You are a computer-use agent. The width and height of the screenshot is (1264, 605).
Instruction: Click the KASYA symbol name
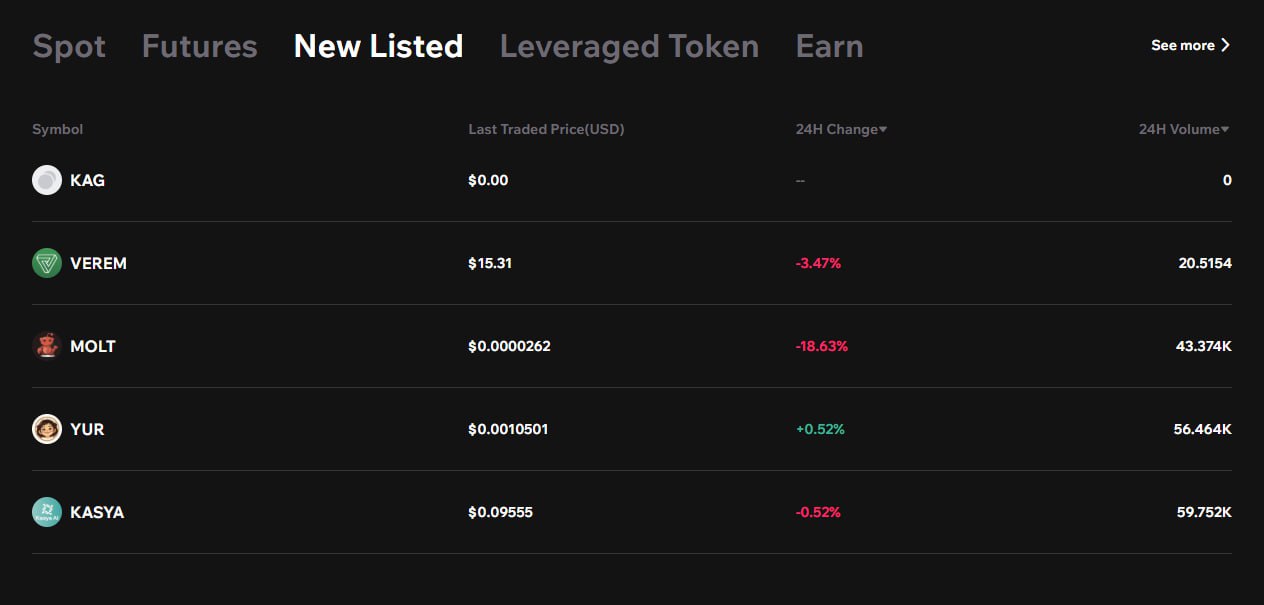click(97, 512)
